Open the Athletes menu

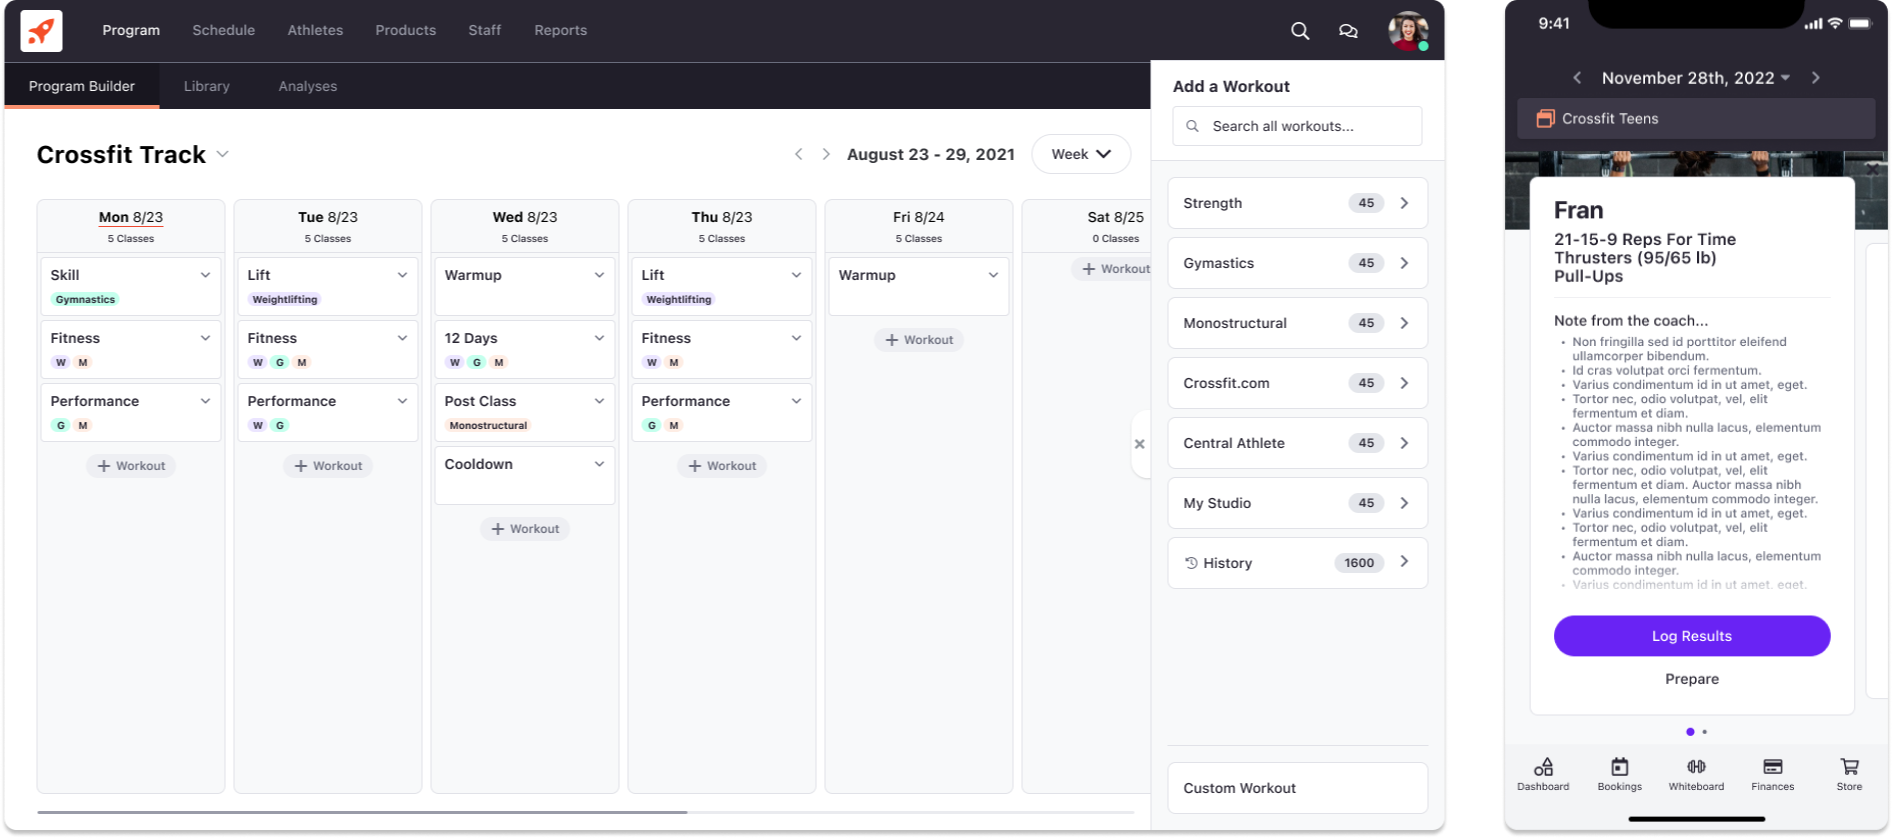click(x=315, y=30)
